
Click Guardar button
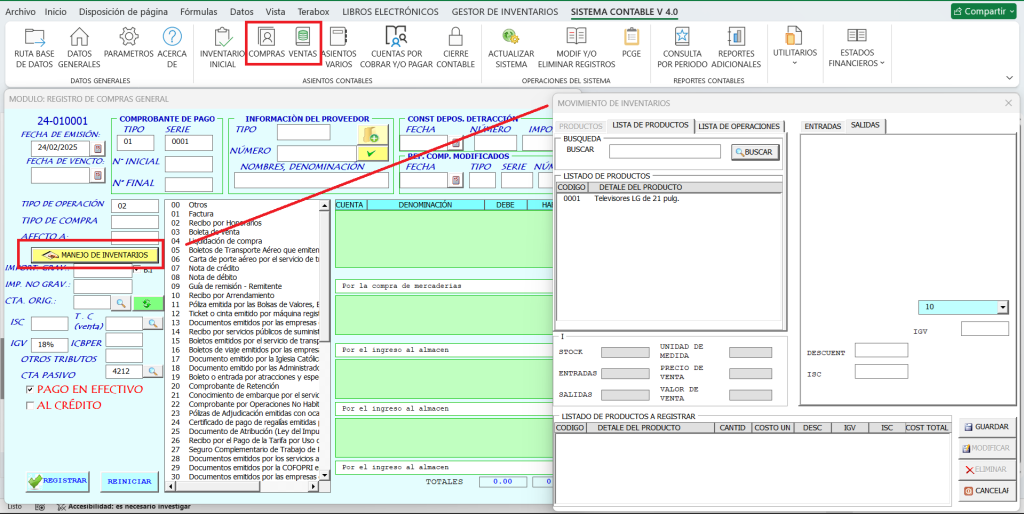click(x=987, y=427)
